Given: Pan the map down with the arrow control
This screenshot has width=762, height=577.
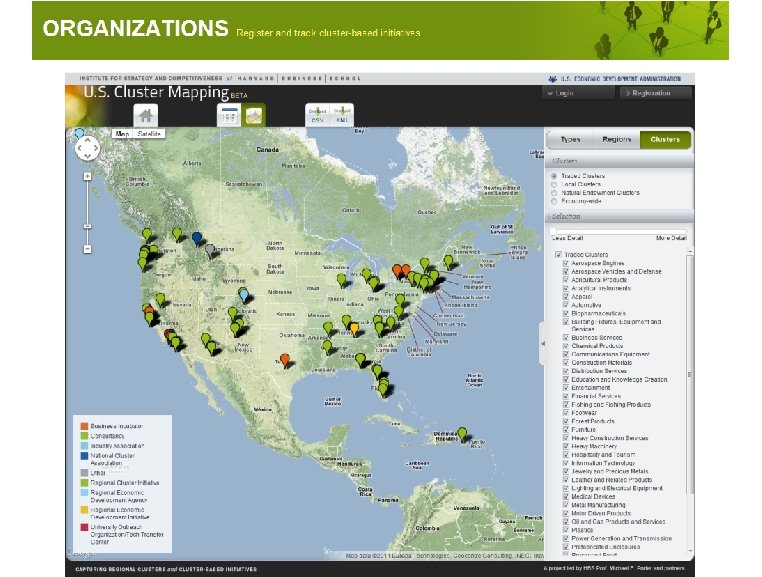Looking at the screenshot, I should (x=87, y=156).
